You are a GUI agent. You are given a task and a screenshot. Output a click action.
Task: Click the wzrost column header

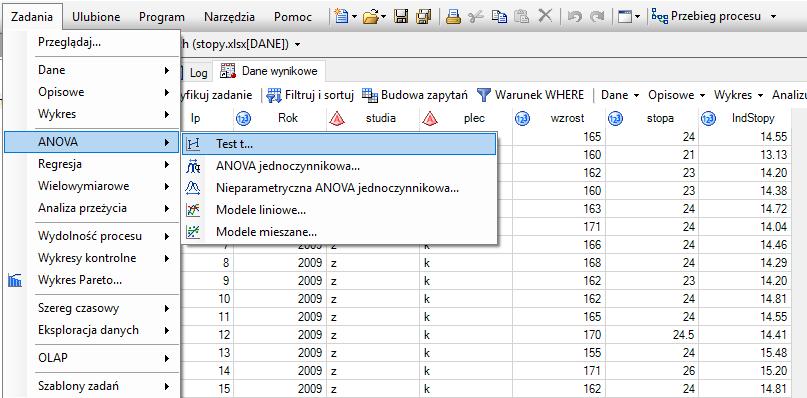tap(559, 118)
